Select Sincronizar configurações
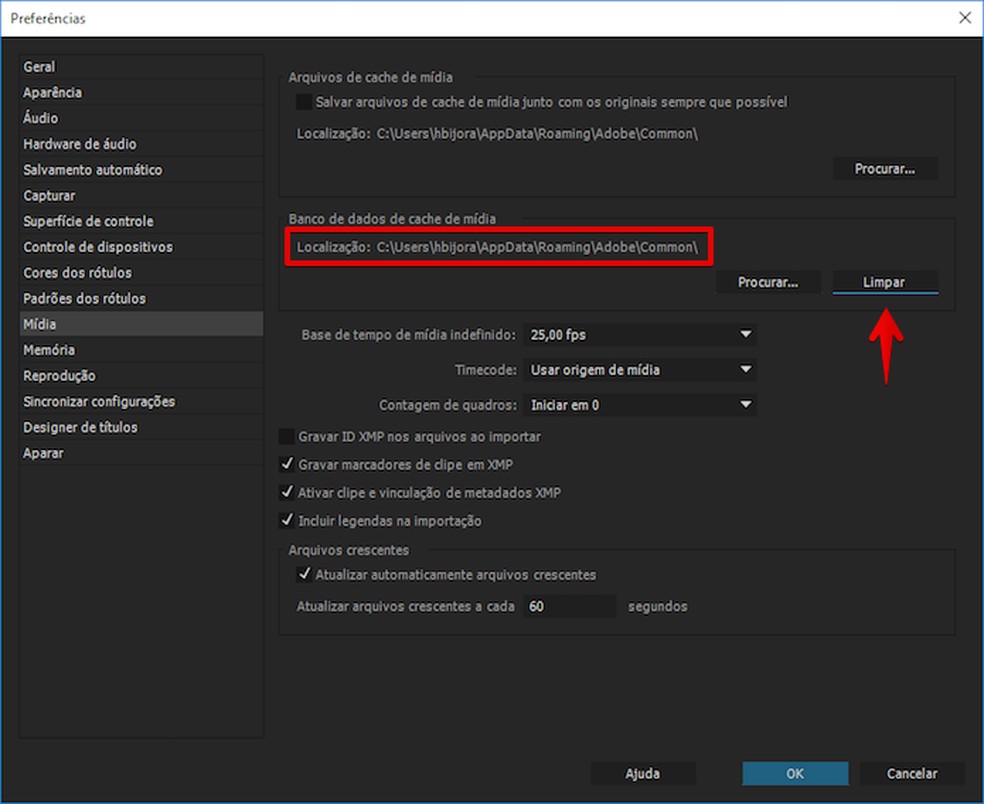This screenshot has width=984, height=804. tap(141, 401)
